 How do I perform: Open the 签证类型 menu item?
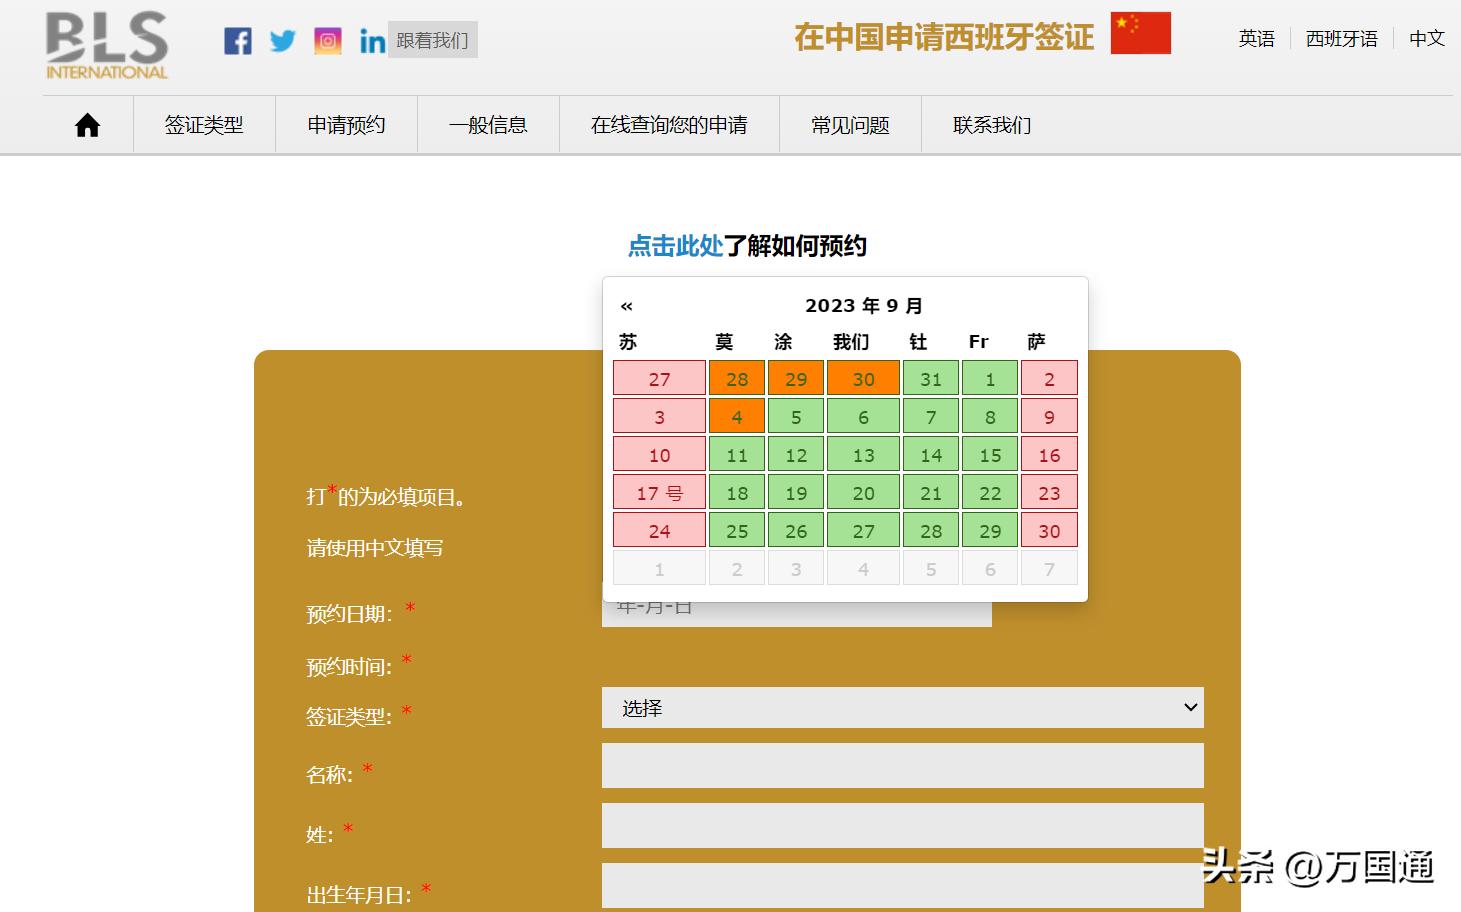pos(204,124)
